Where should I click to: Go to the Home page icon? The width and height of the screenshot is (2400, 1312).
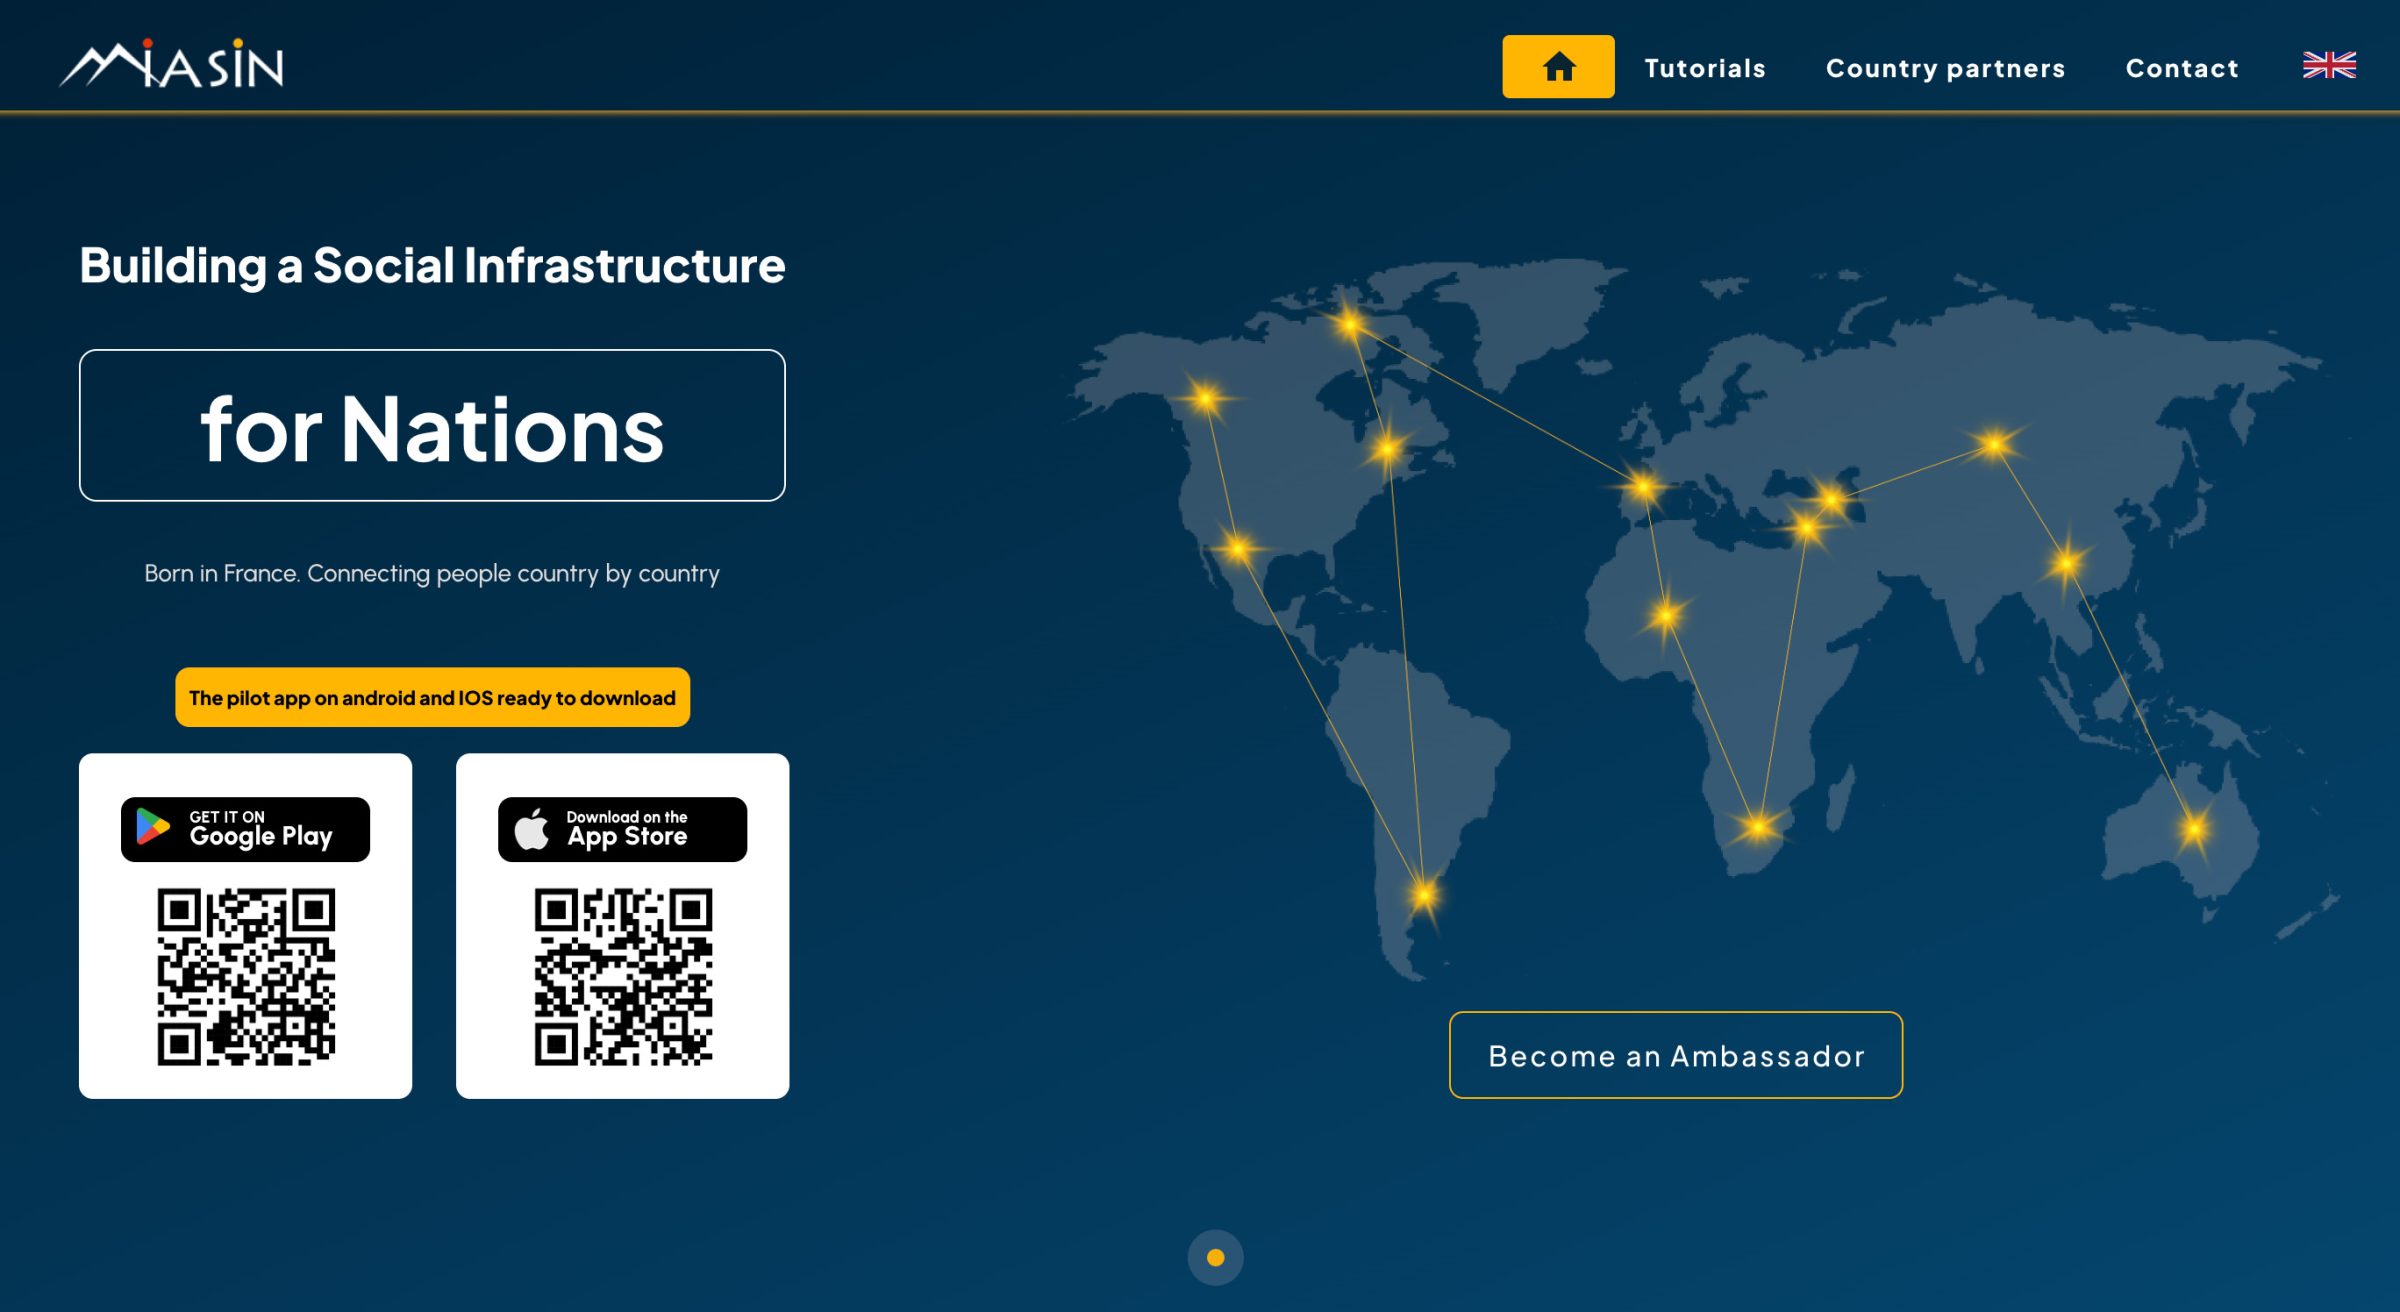pos(1558,67)
